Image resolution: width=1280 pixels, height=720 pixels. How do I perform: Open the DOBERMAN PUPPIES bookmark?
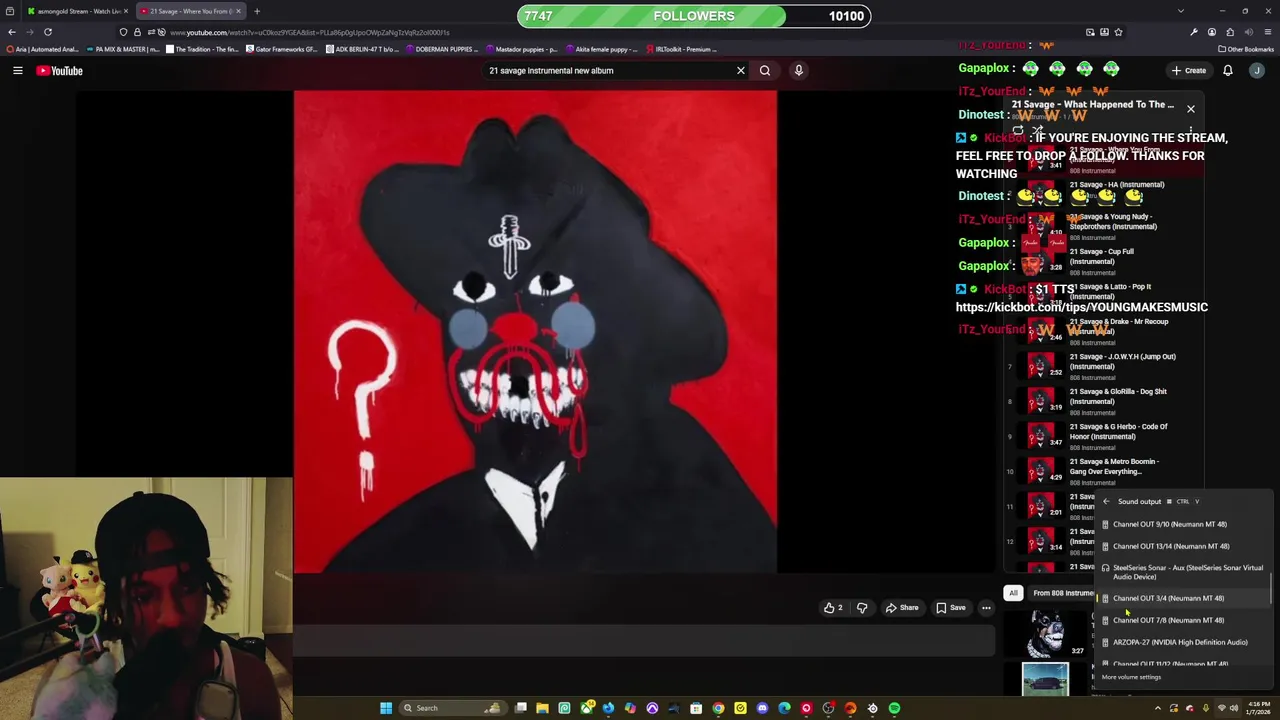coord(441,49)
